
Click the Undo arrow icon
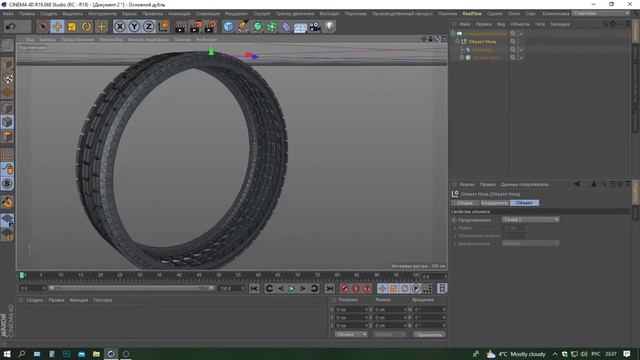point(11,27)
